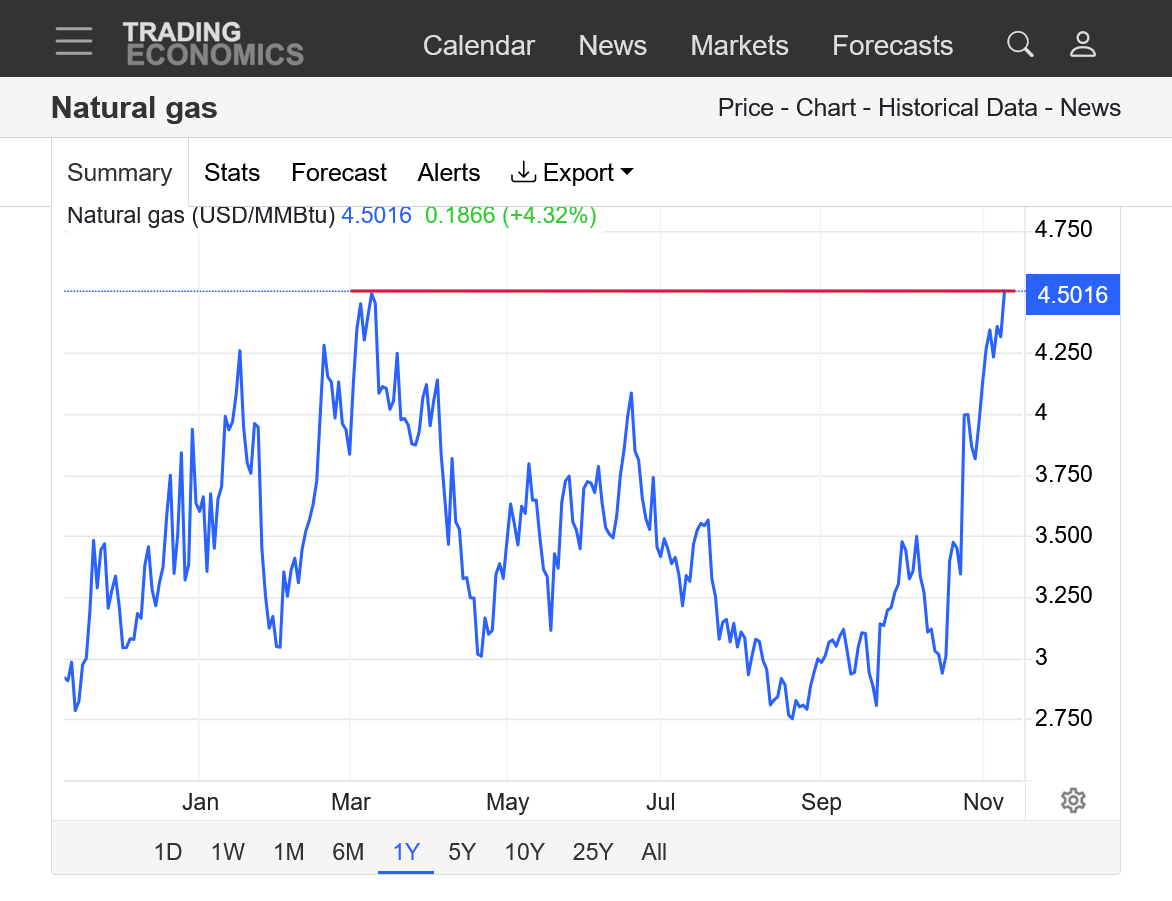Set chart range to 6M
This screenshot has width=1172, height=901.
coord(348,852)
